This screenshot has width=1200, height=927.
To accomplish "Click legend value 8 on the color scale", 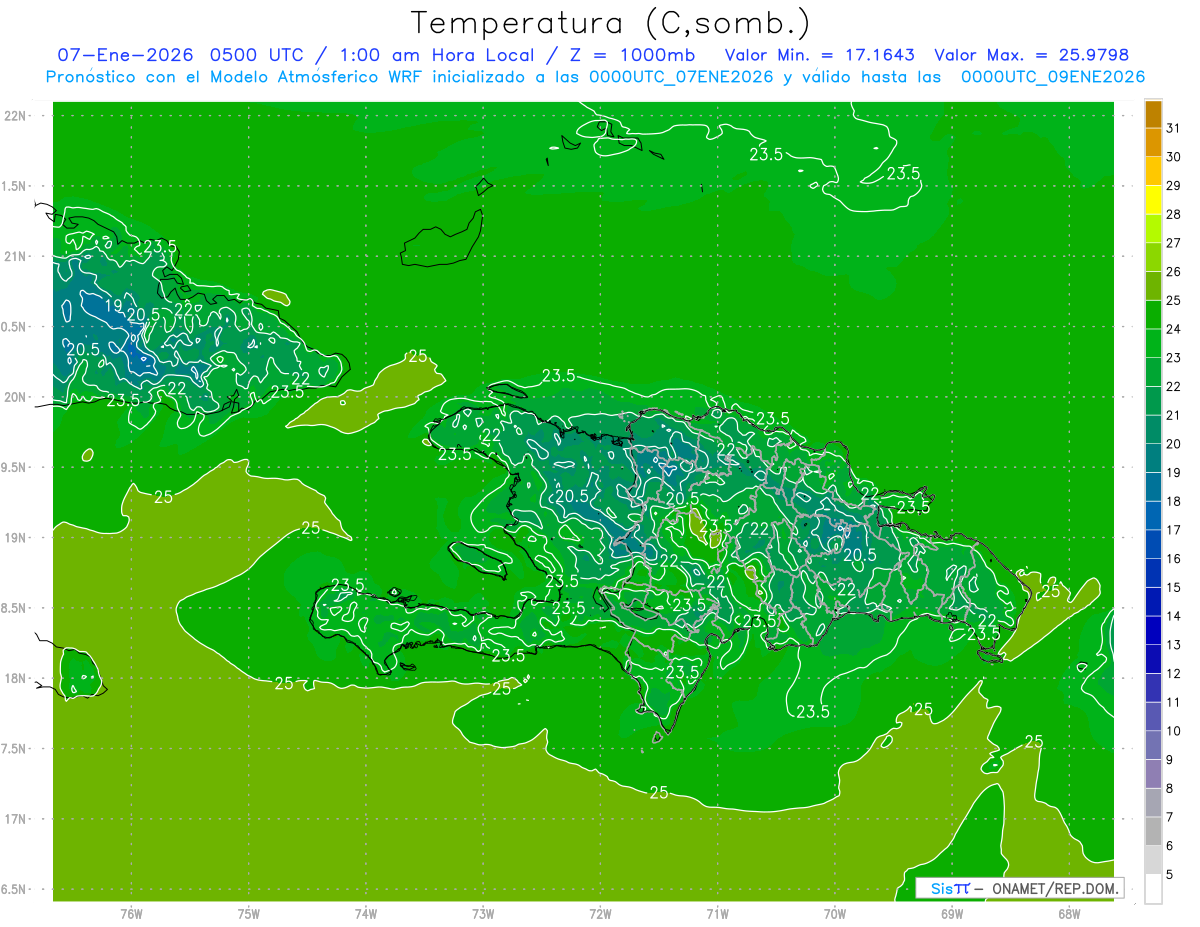I will [x=1169, y=788].
